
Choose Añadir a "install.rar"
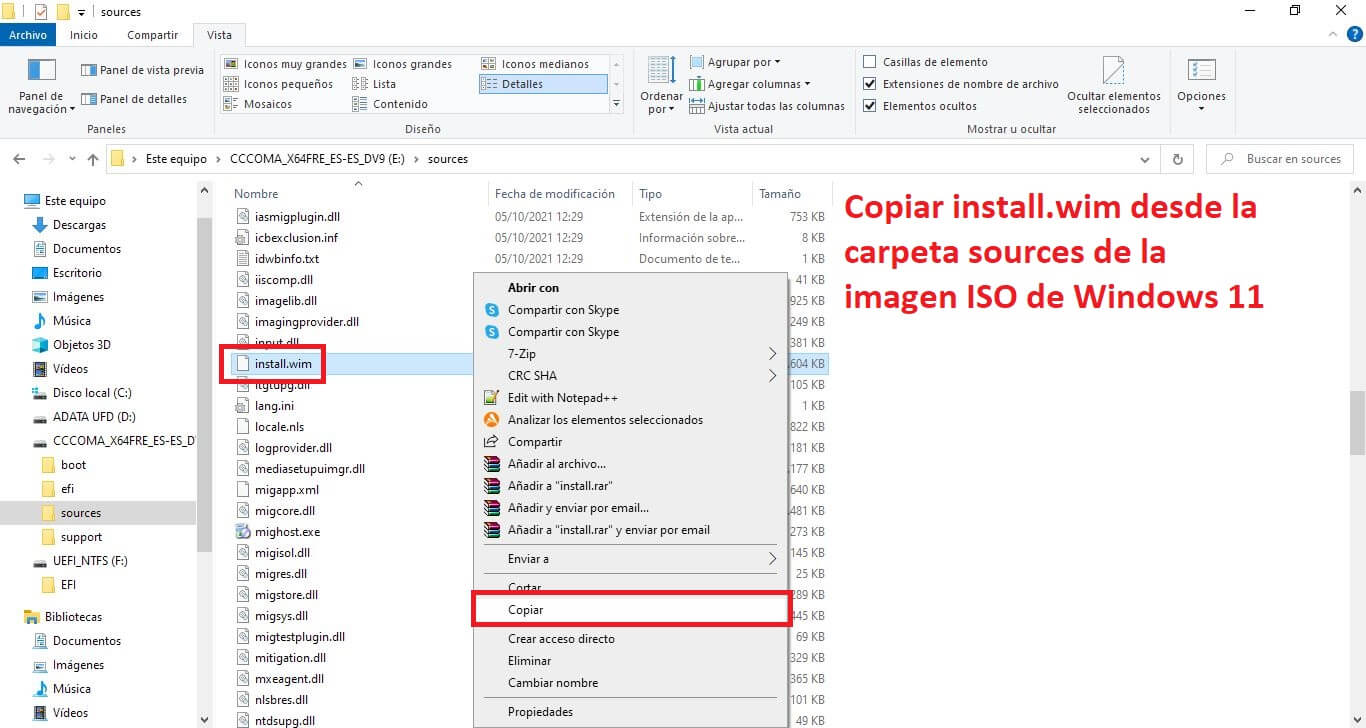tap(631, 486)
